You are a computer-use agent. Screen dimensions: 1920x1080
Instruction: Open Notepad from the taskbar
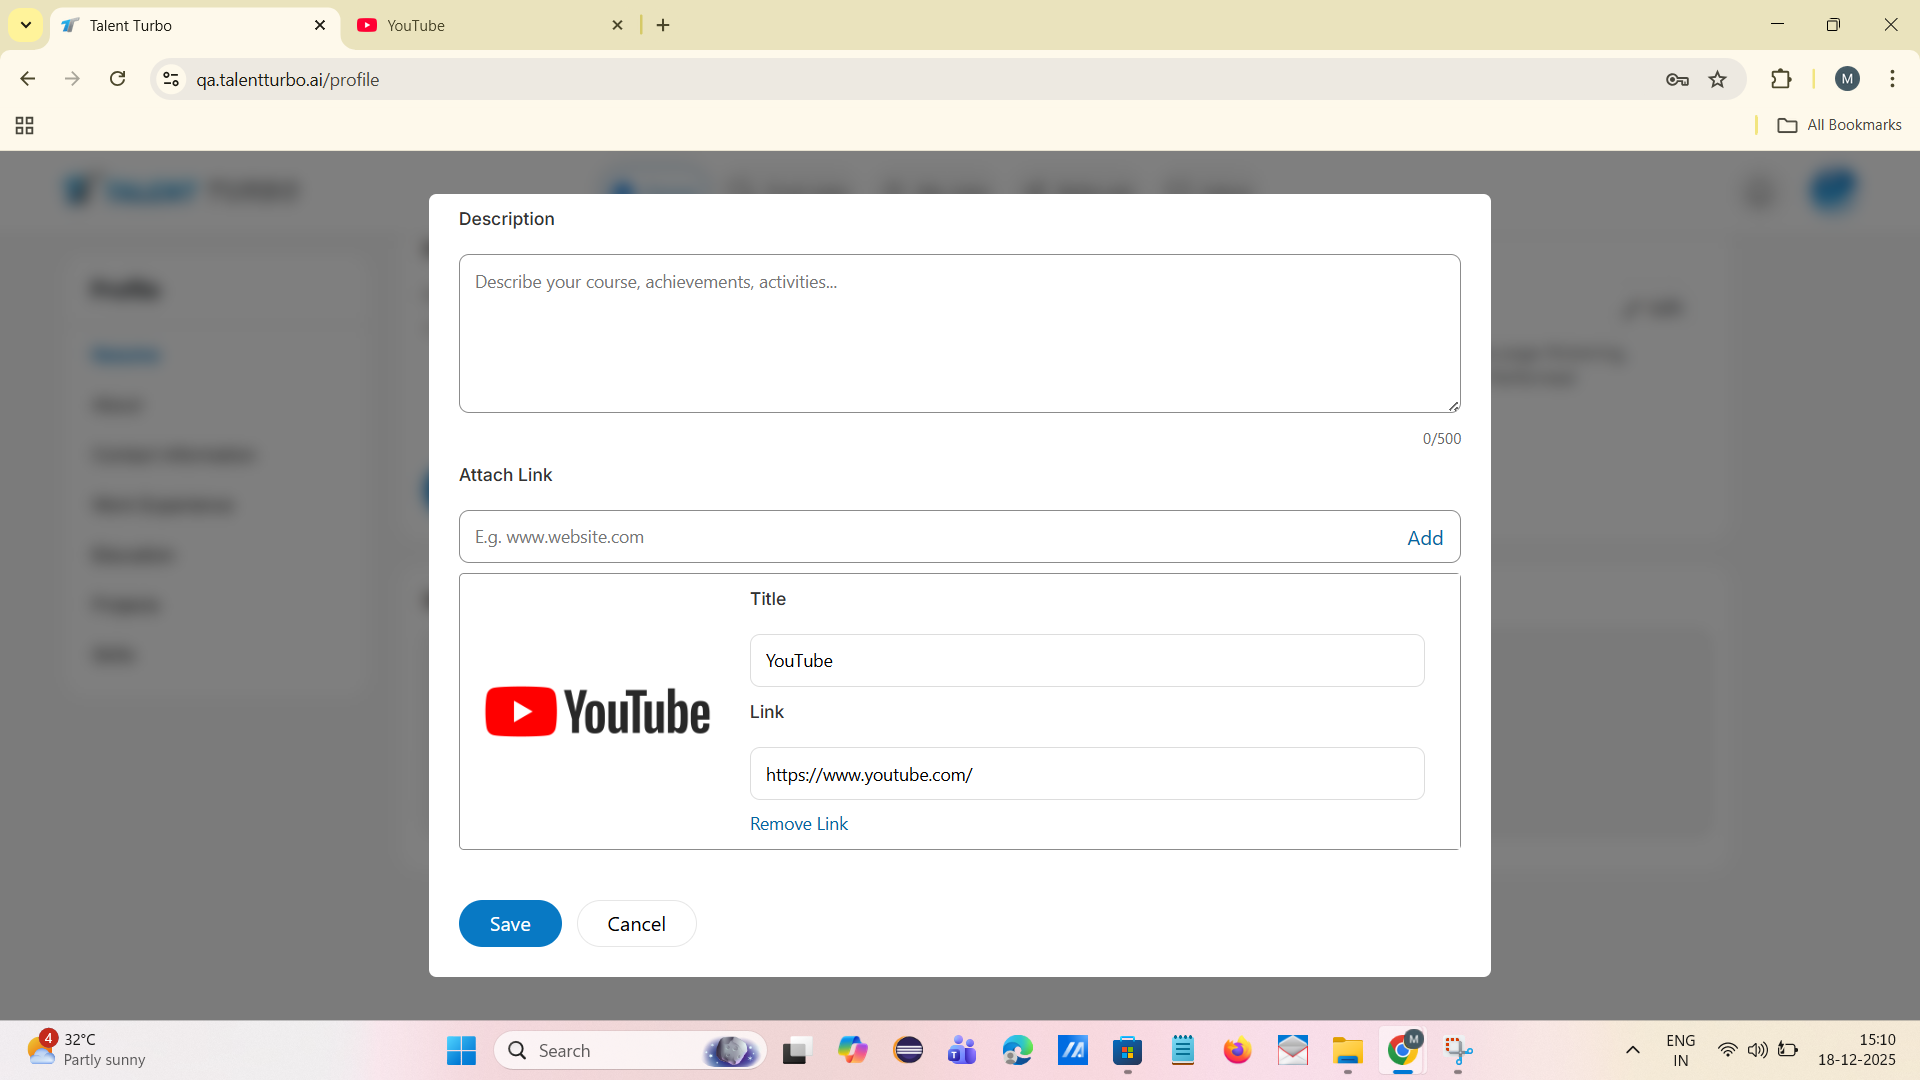(1183, 1050)
